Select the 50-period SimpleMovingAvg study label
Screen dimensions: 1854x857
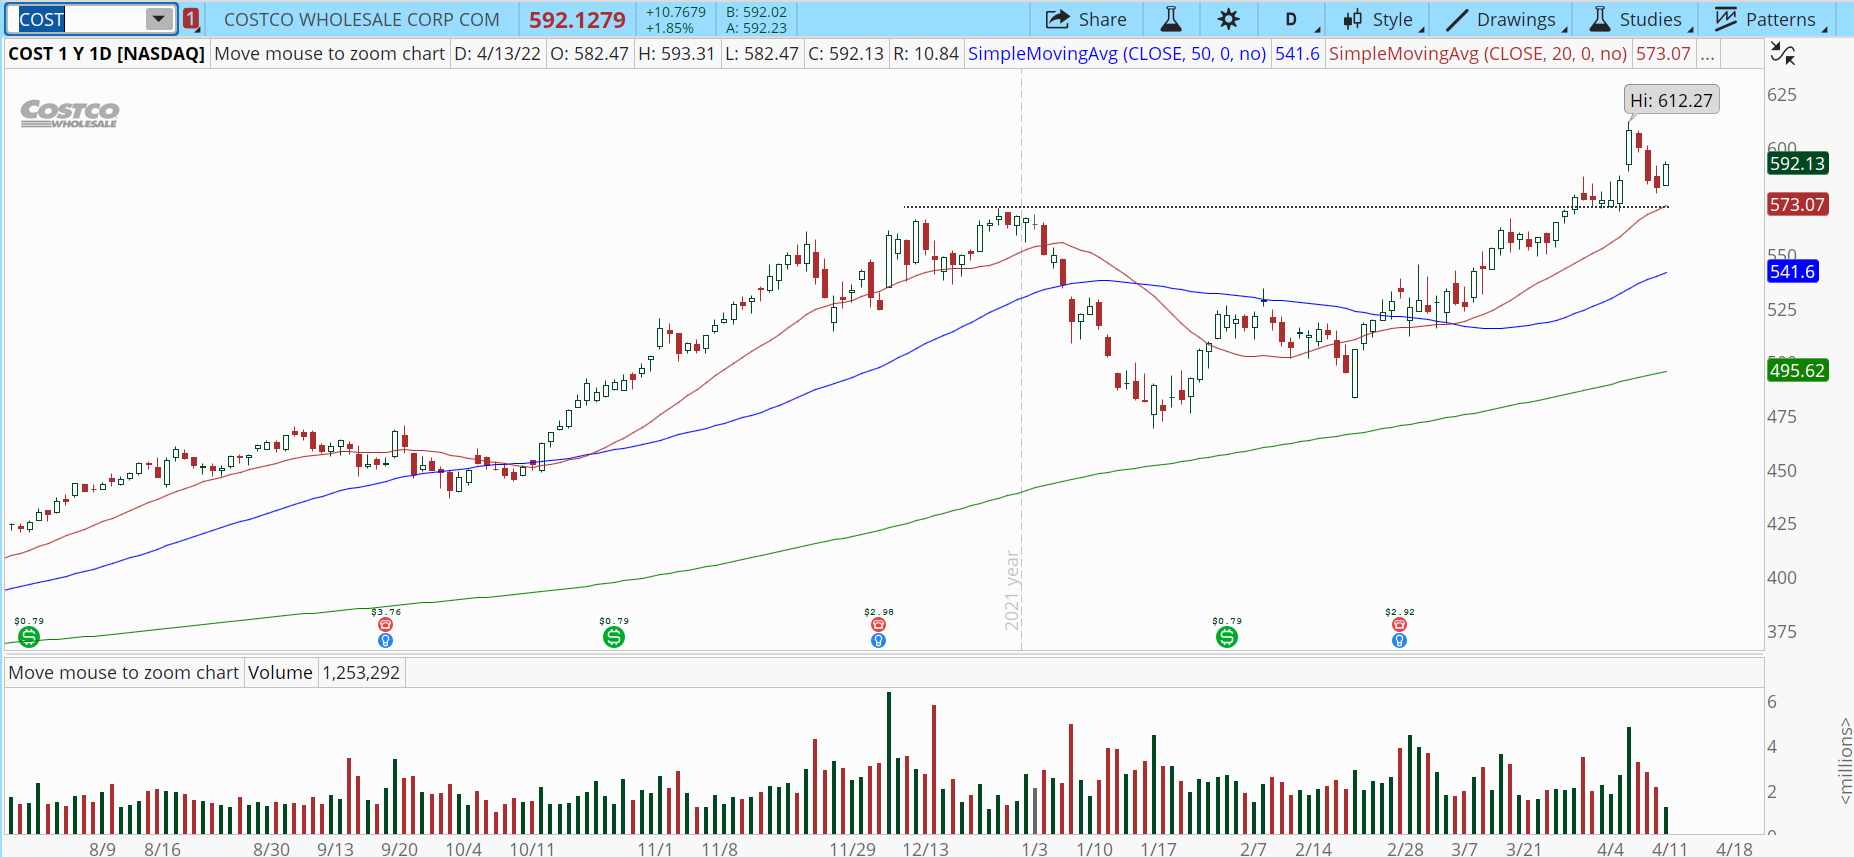(x=1117, y=54)
